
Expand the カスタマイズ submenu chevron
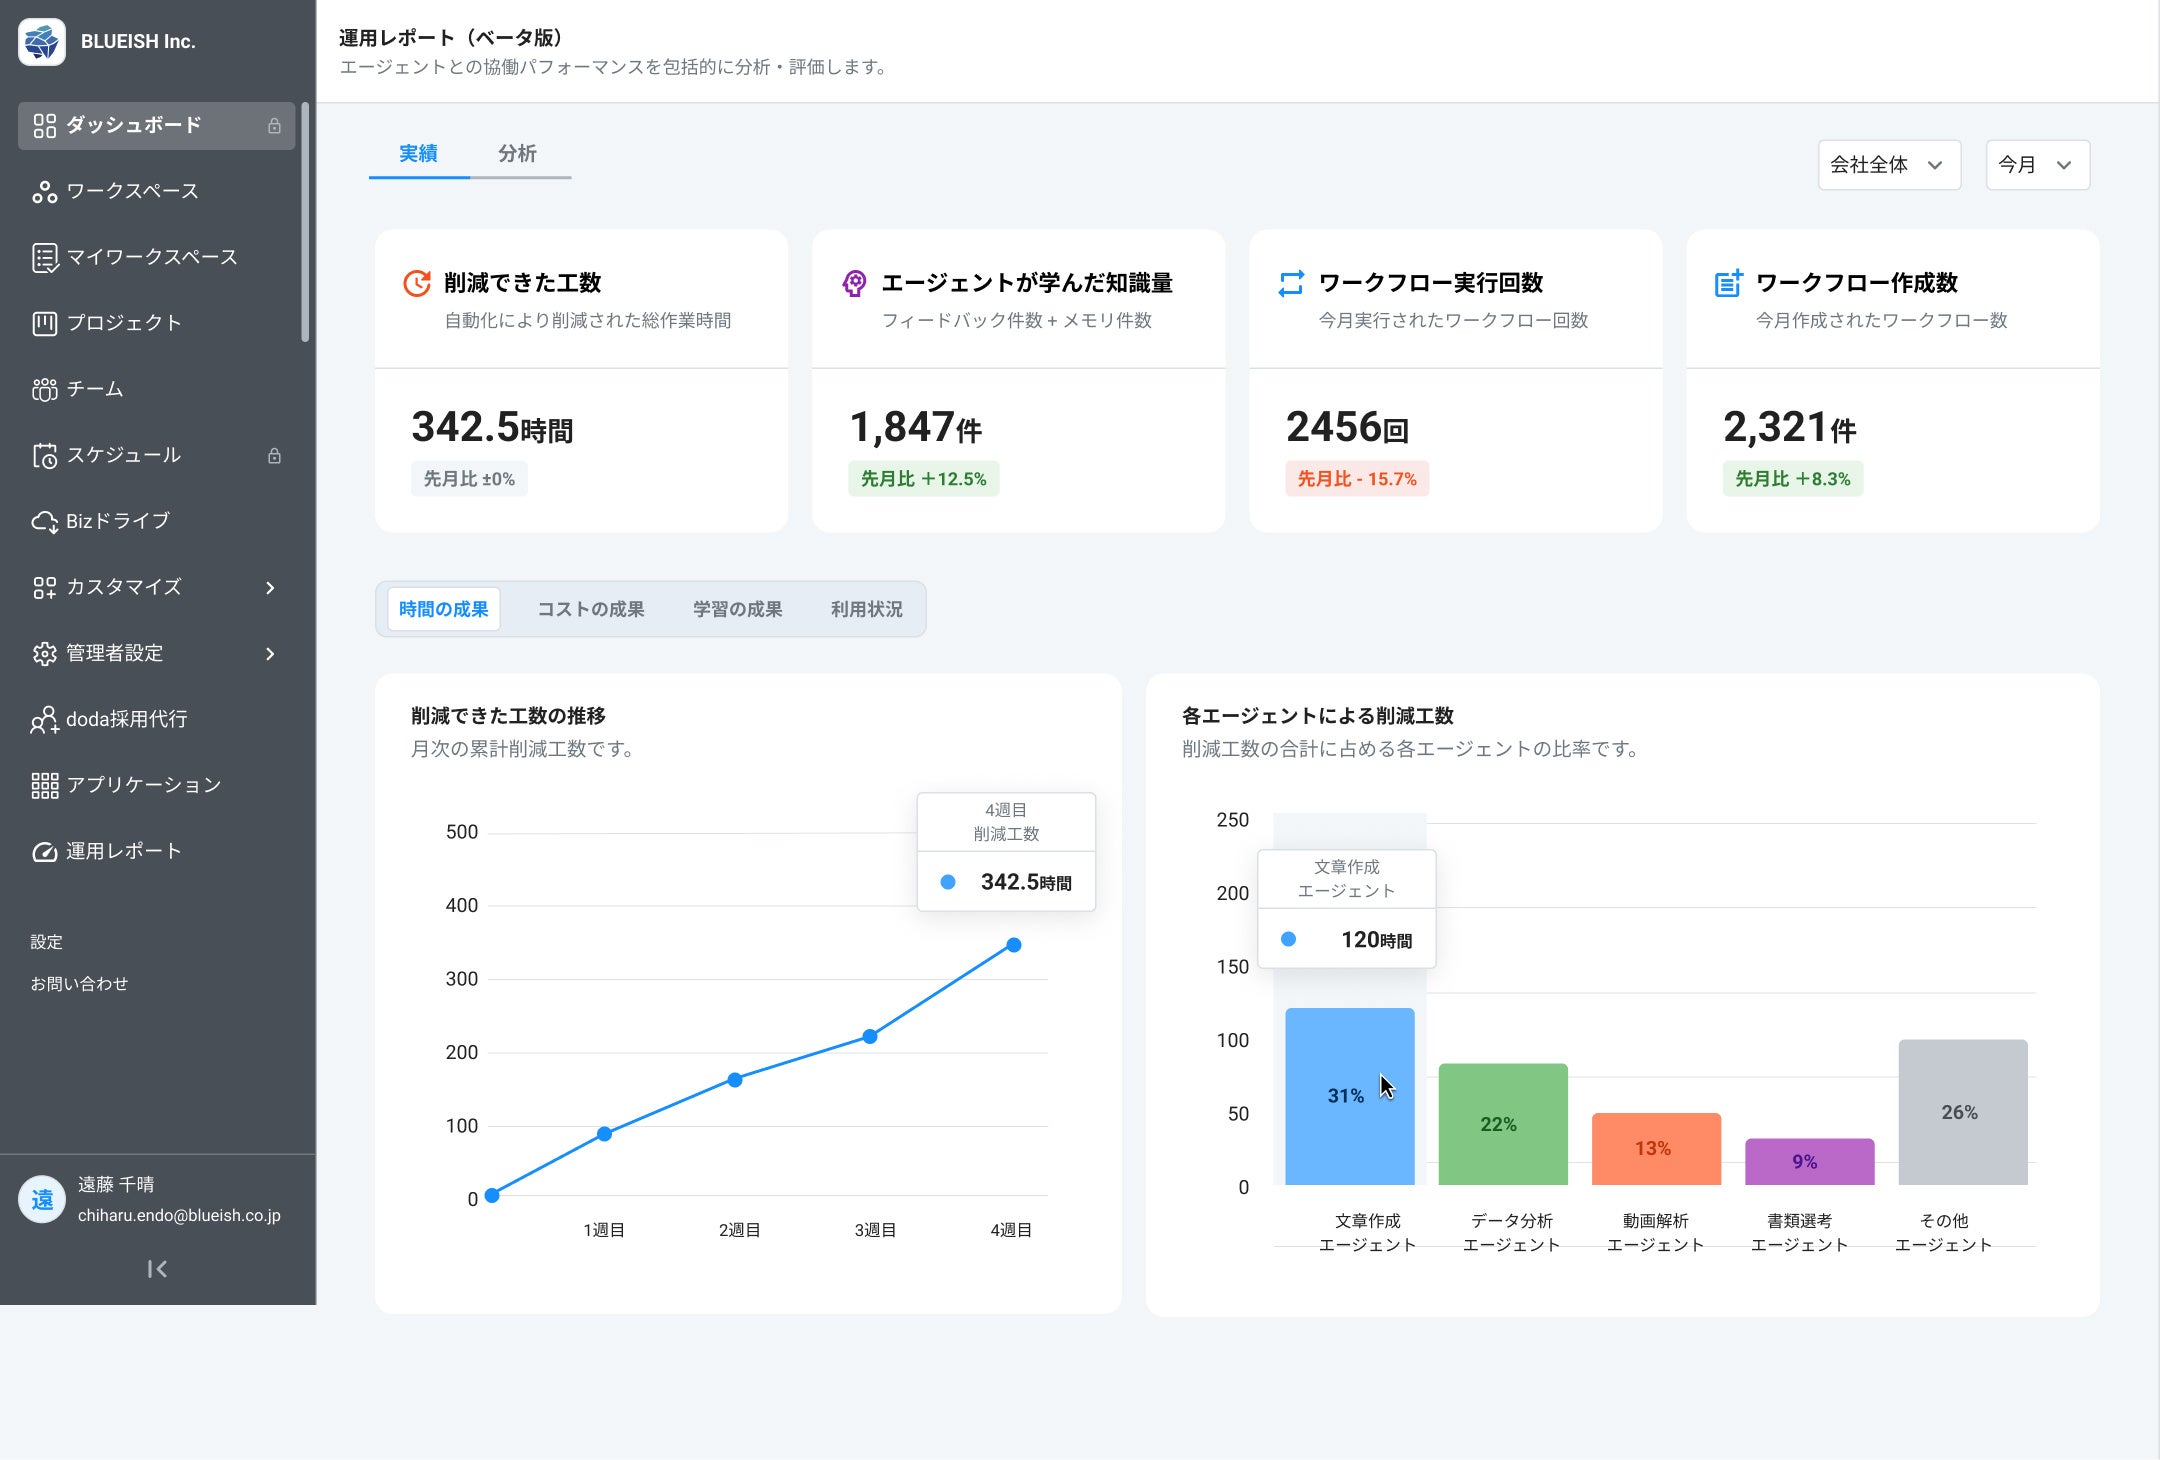click(x=270, y=588)
